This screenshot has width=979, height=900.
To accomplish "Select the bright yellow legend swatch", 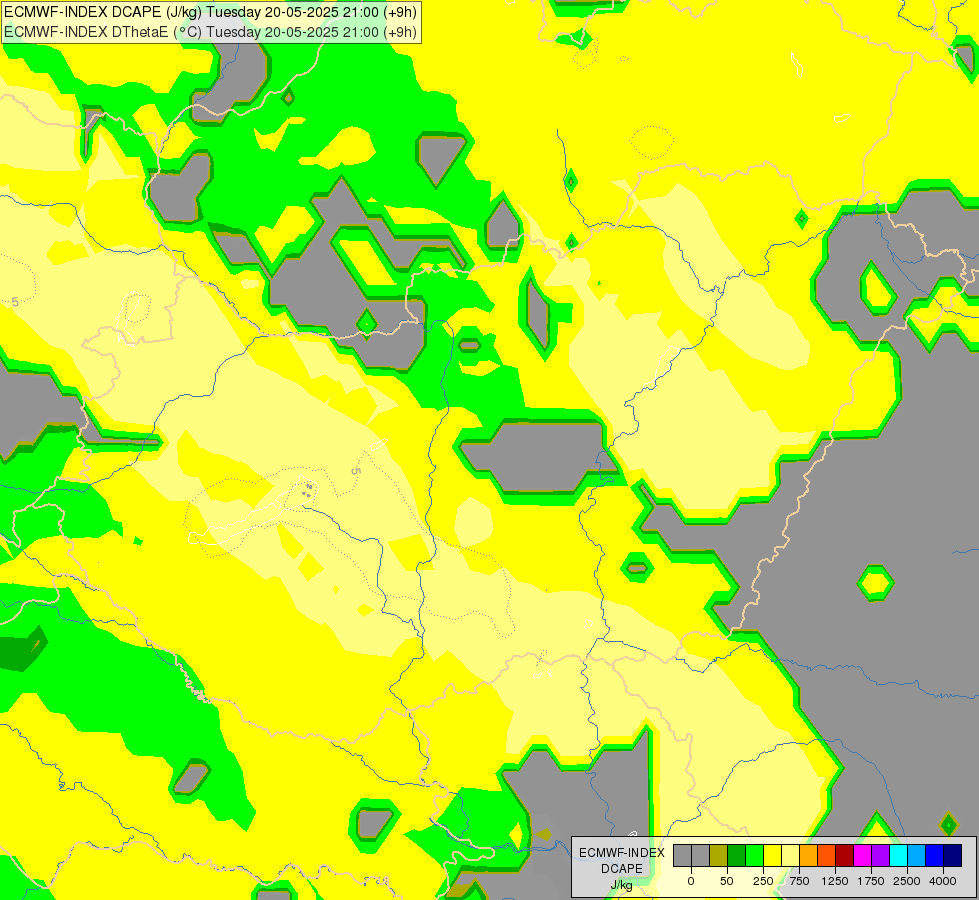I will pyautogui.click(x=772, y=855).
